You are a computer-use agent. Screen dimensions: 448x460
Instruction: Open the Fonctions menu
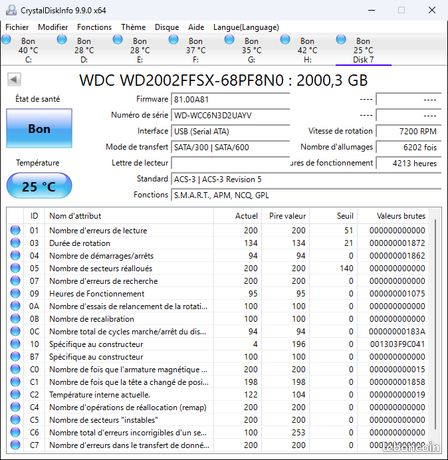tap(94, 27)
